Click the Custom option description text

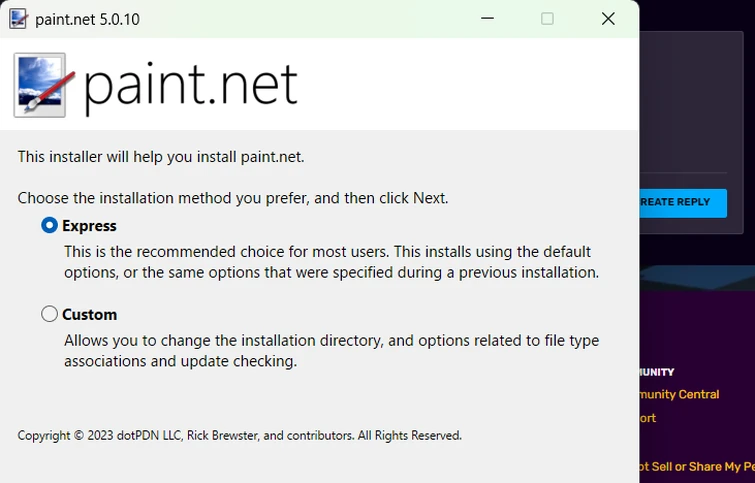click(330, 350)
